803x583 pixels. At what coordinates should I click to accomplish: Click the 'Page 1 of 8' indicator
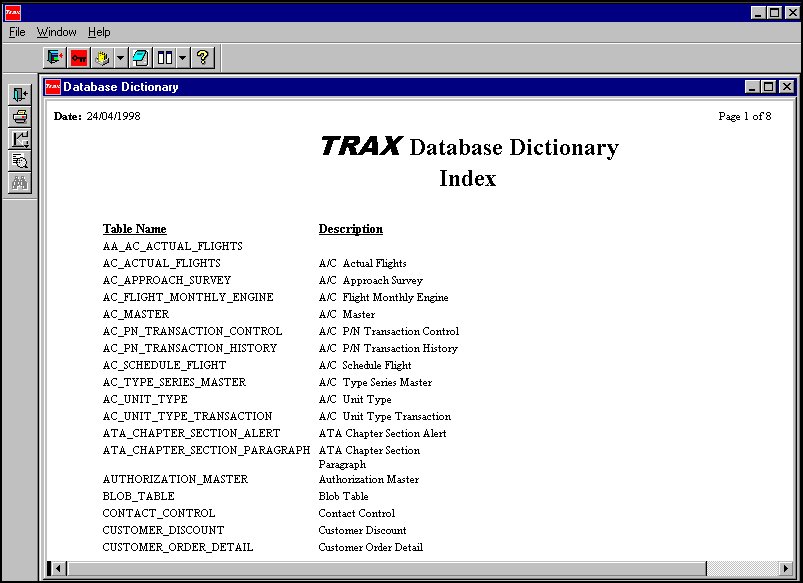tap(745, 116)
